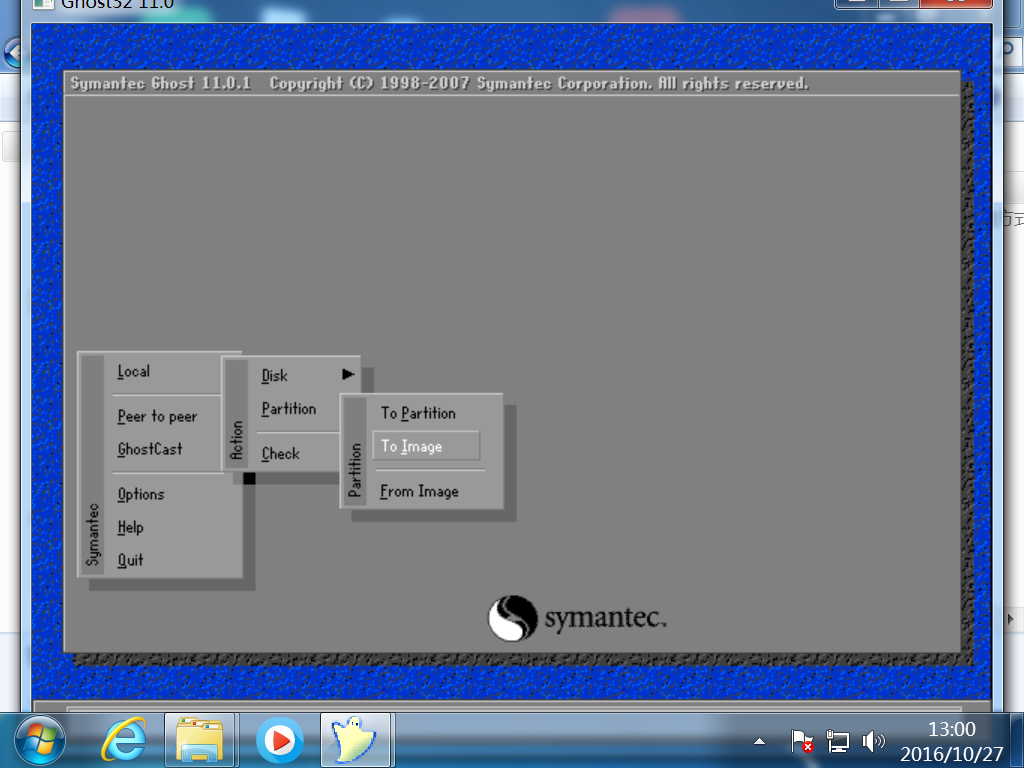Select Check in the Action menu

point(281,454)
